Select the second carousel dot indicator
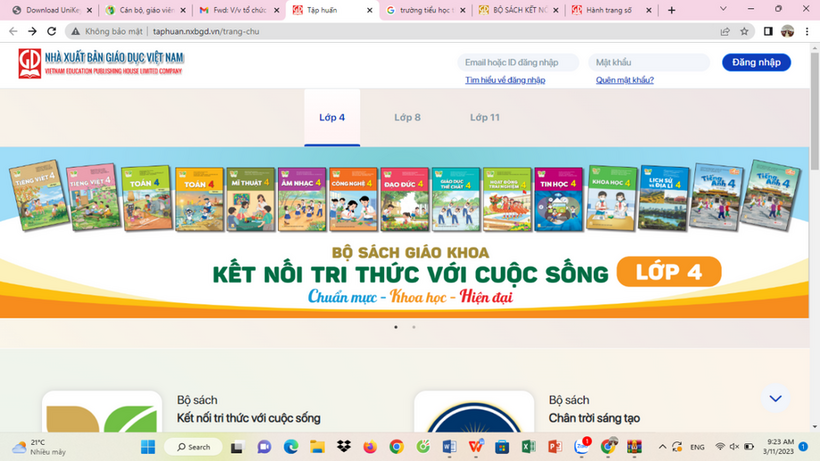Viewport: 820px width, 461px height. [414, 327]
